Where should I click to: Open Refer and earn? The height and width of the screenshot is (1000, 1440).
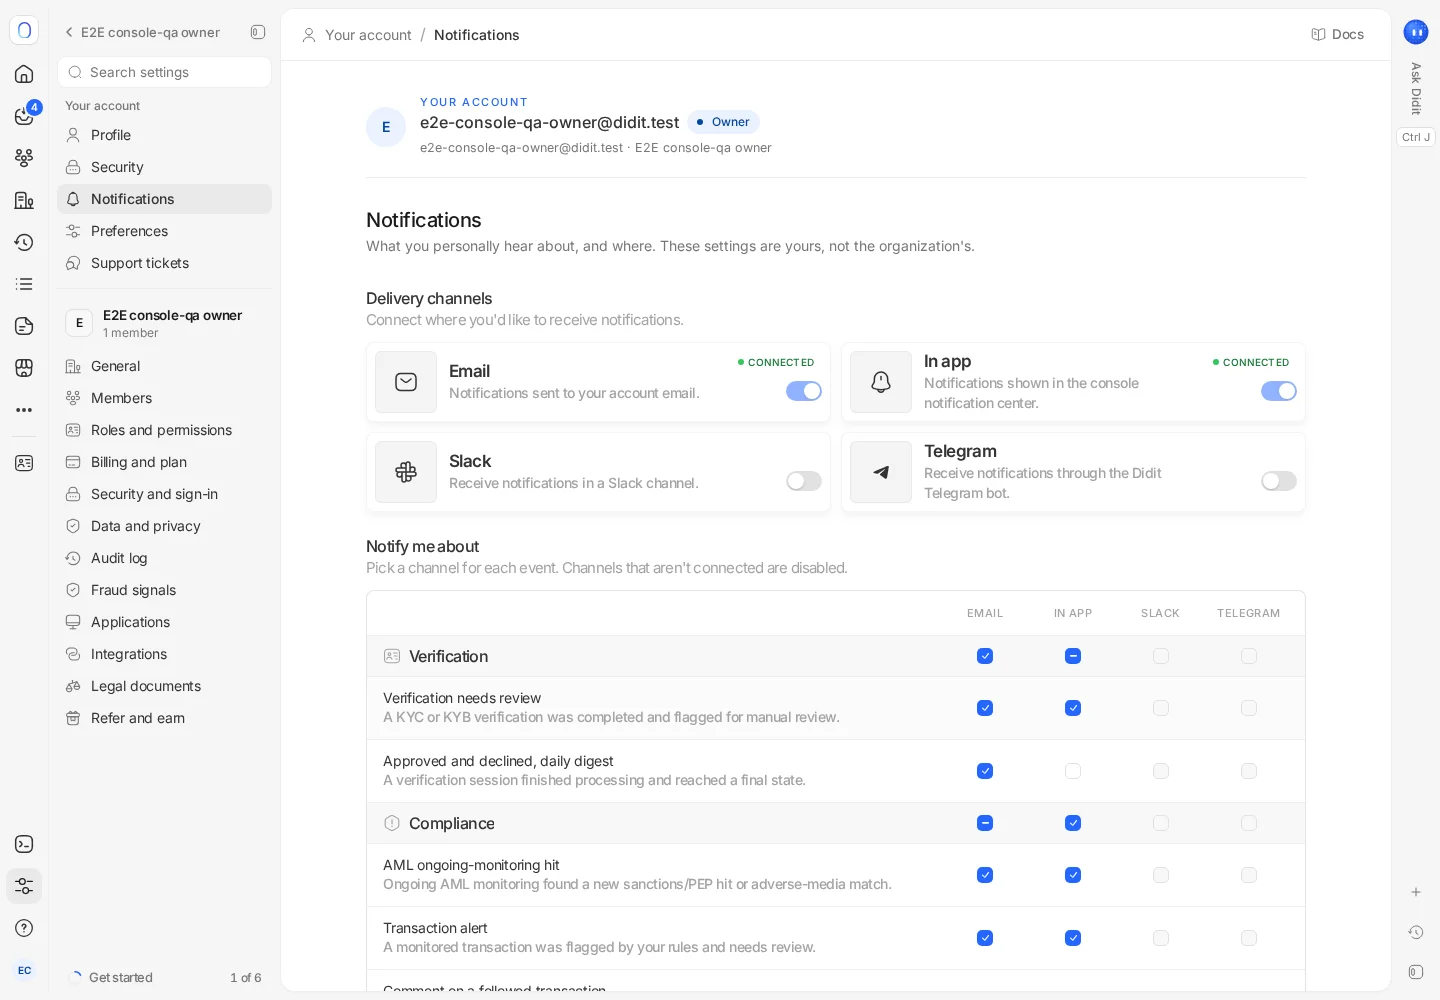(164, 718)
